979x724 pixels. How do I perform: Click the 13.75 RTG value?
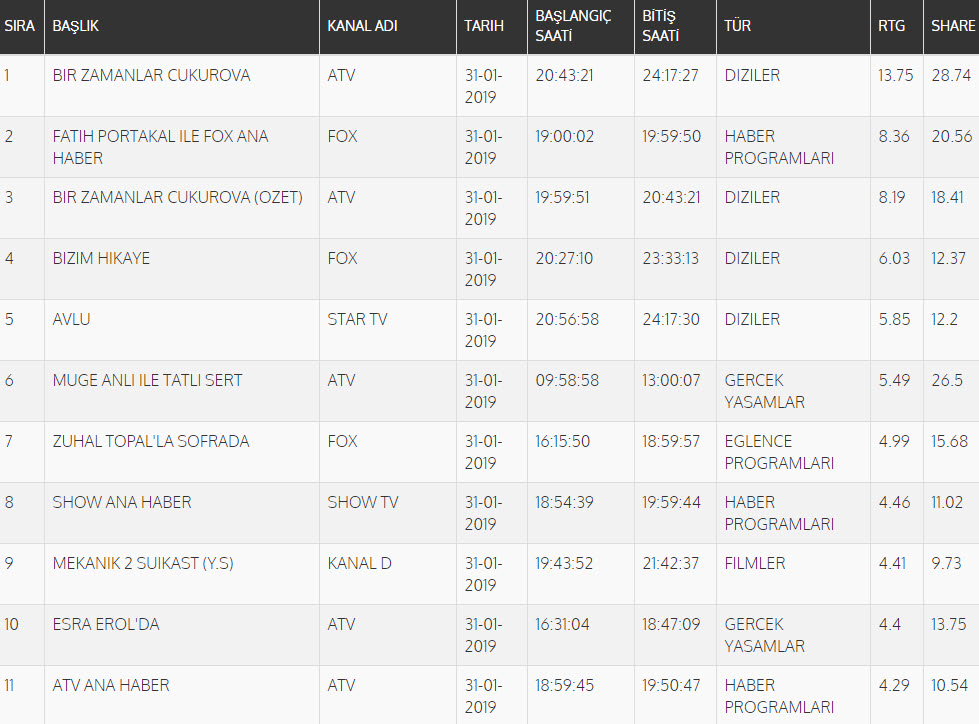[895, 76]
